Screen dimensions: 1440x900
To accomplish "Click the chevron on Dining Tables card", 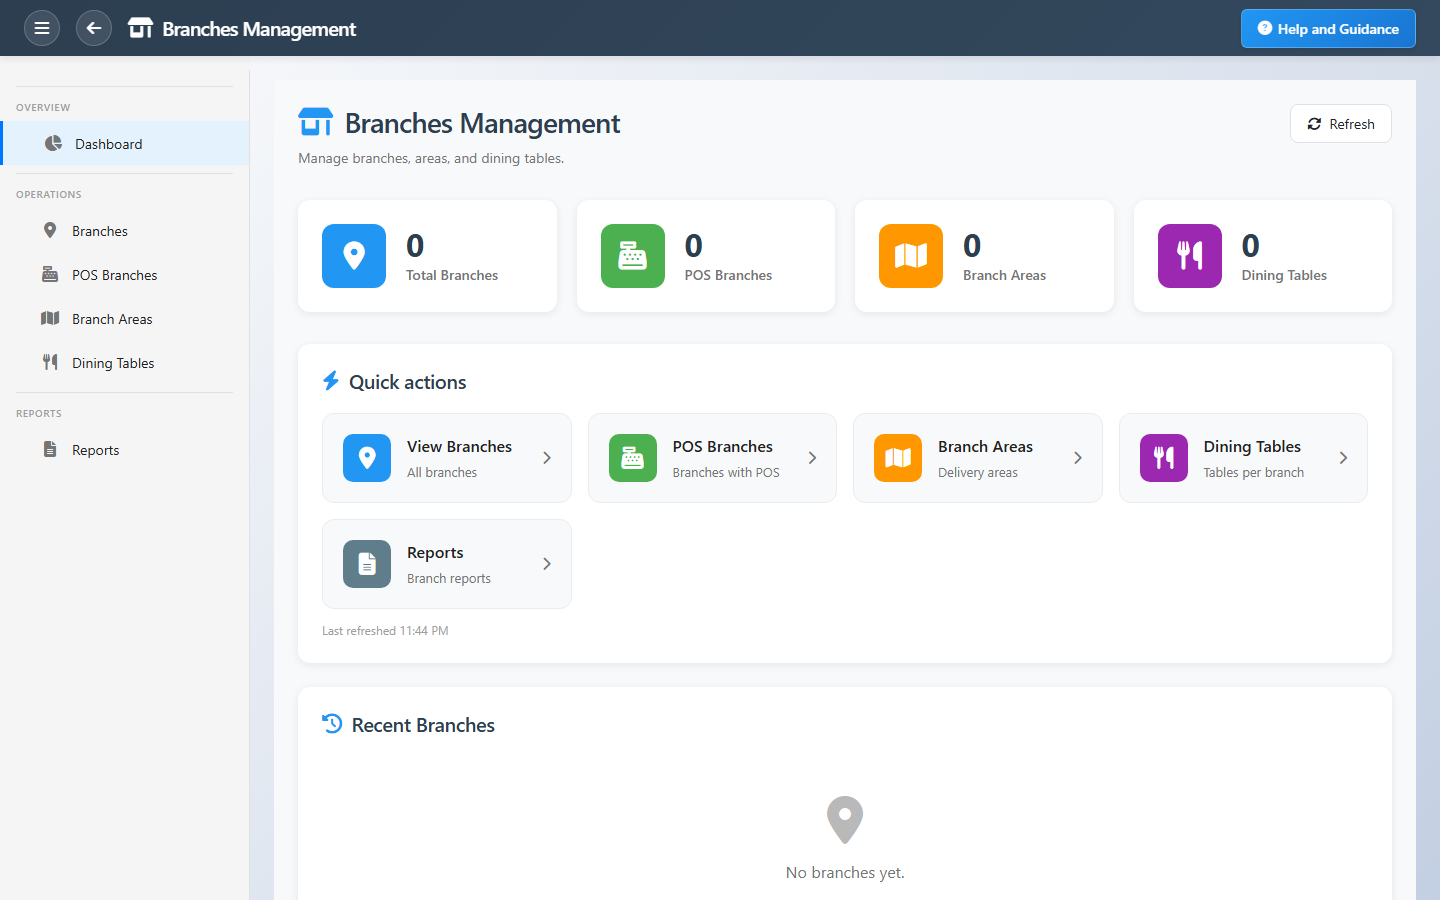I will coord(1343,458).
